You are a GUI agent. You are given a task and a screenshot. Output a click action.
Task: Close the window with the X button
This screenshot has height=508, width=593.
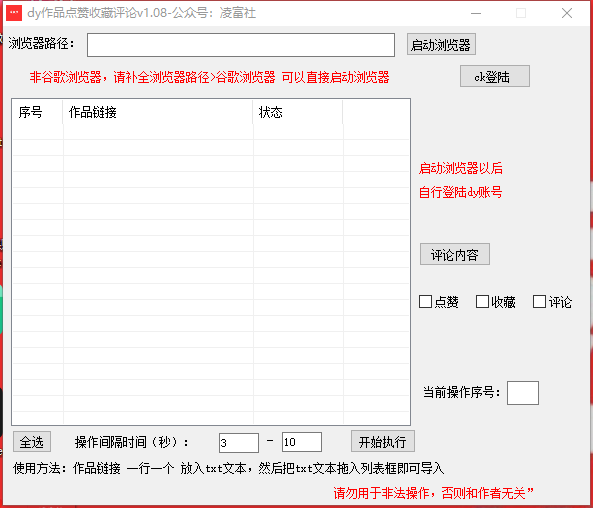567,13
